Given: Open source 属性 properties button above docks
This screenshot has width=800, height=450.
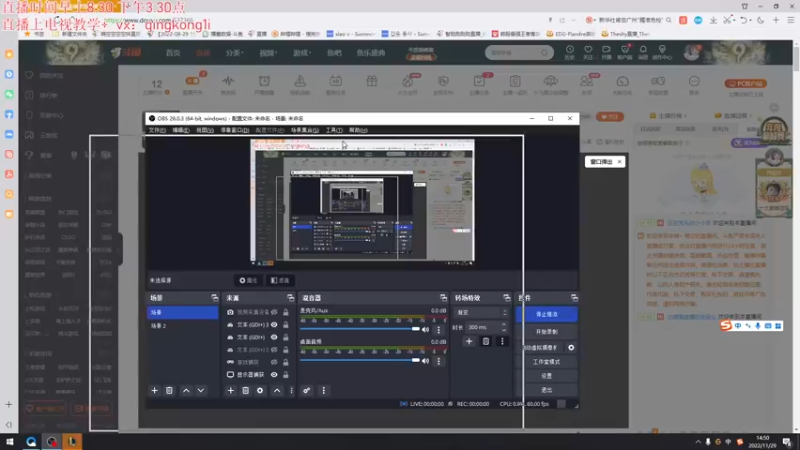Looking at the screenshot, I should click(x=248, y=280).
